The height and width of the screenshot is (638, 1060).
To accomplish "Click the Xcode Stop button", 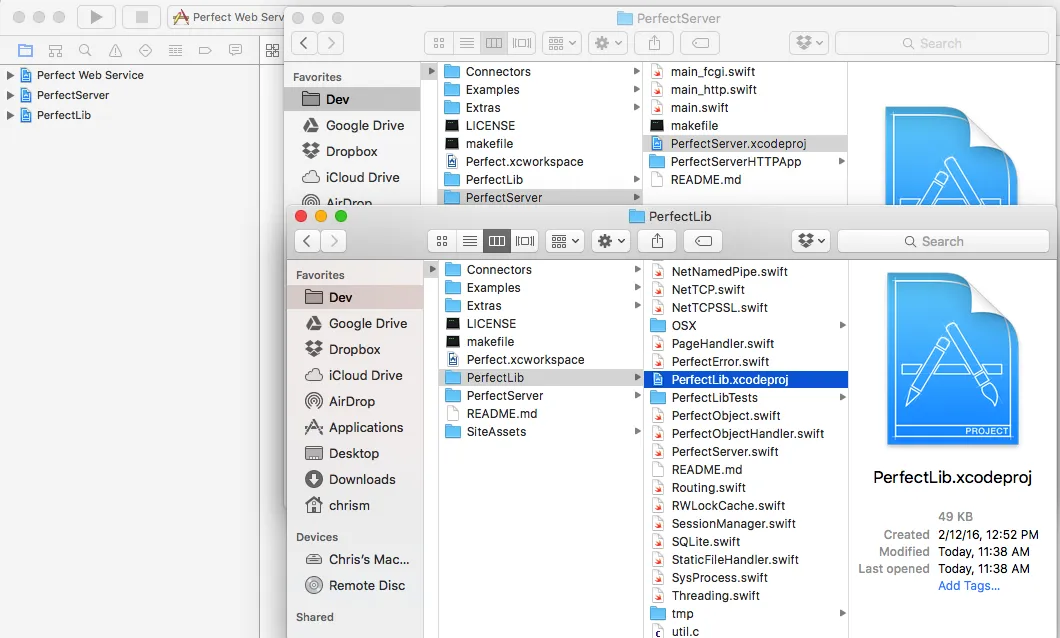I will (x=141, y=17).
